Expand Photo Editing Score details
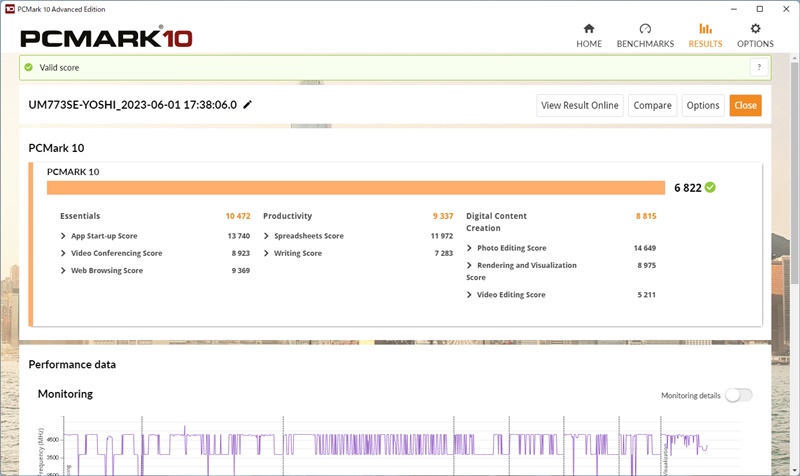Screen dimensions: 800x476 [x=470, y=248]
